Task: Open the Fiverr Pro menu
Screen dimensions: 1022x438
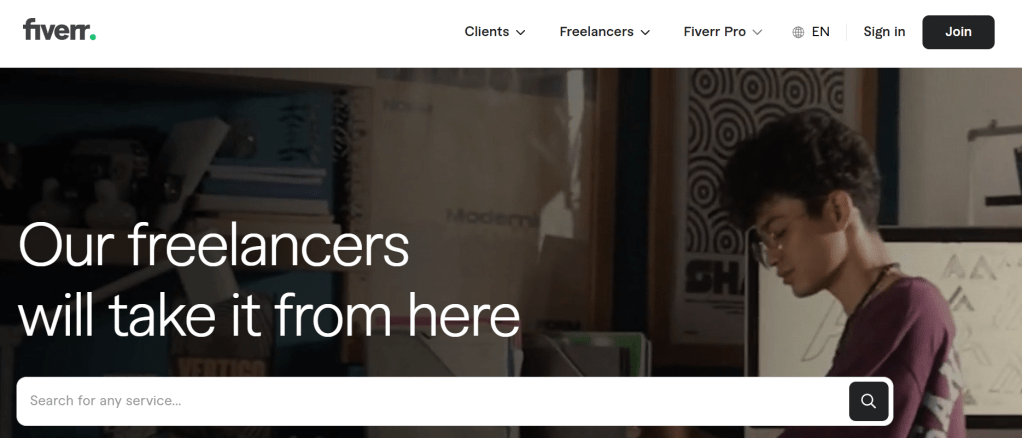Action: [x=722, y=32]
